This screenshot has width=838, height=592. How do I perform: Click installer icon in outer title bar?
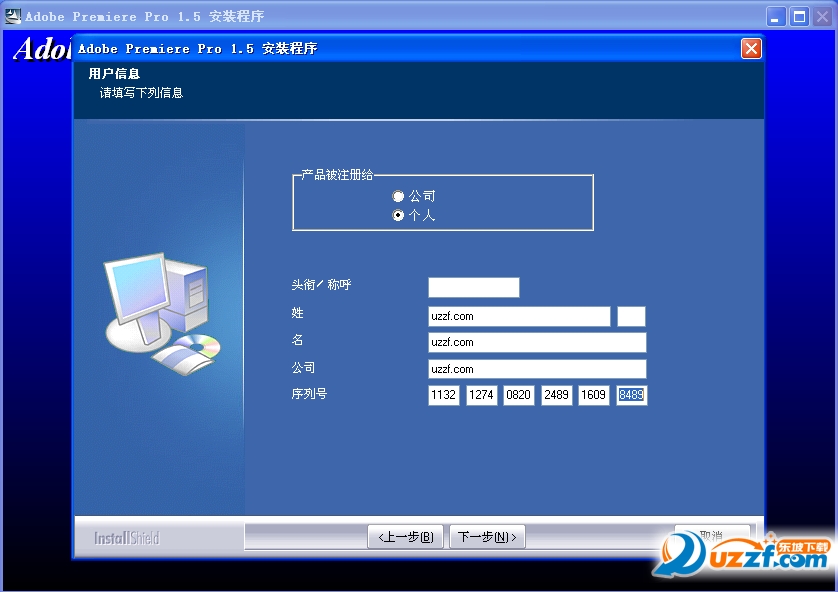point(13,17)
